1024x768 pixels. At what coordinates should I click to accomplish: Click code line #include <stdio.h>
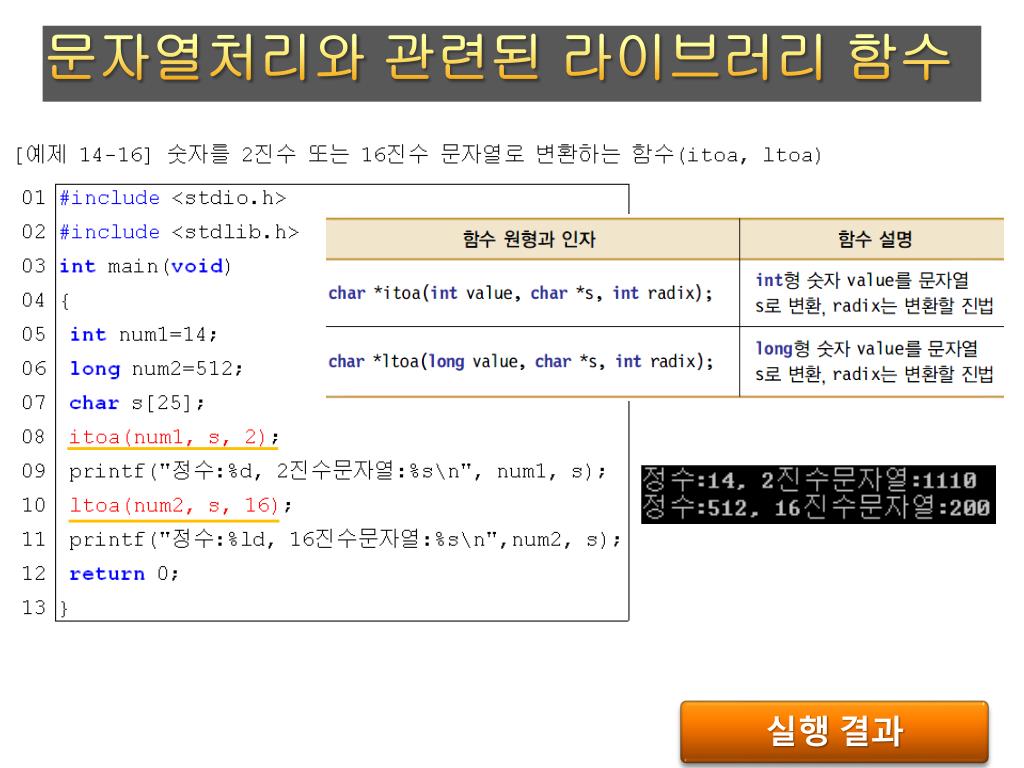pyautogui.click(x=172, y=198)
